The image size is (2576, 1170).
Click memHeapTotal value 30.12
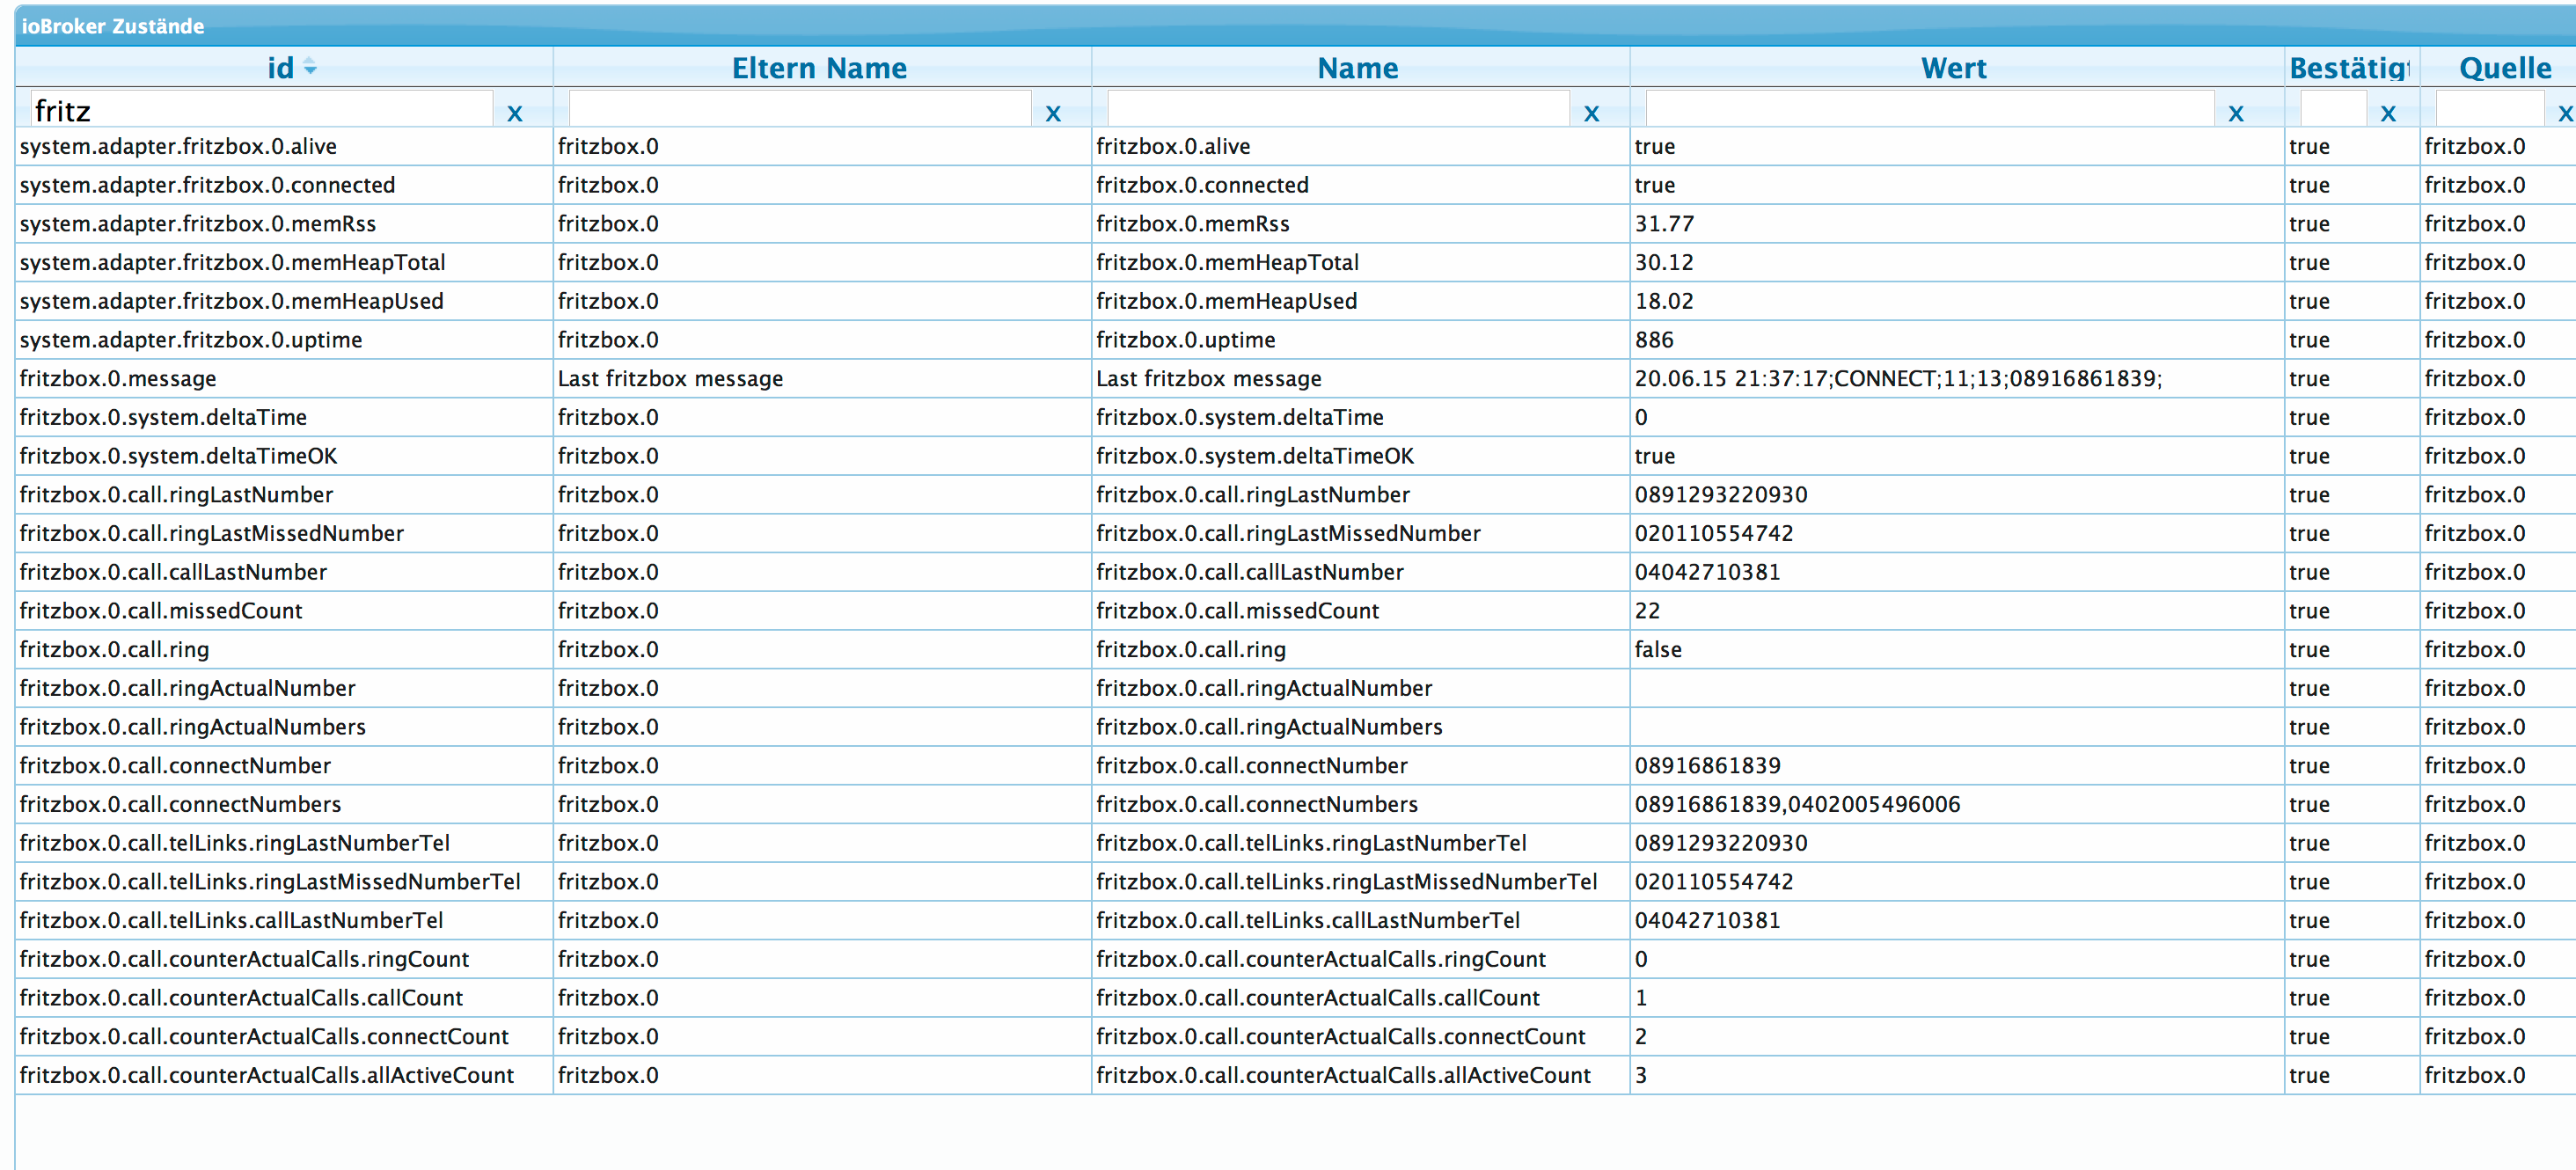1664,262
